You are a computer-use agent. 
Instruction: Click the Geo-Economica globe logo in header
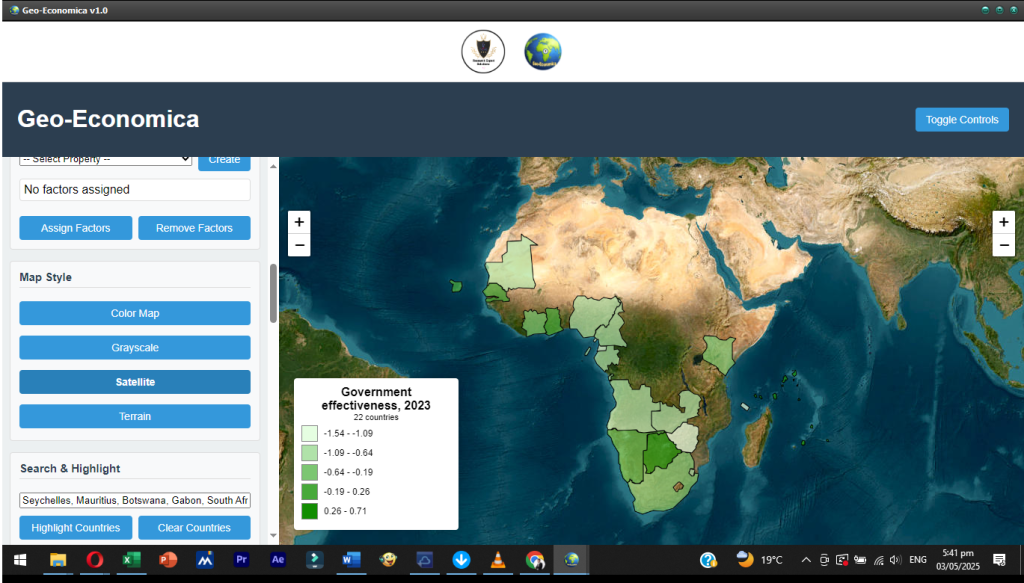click(x=543, y=51)
